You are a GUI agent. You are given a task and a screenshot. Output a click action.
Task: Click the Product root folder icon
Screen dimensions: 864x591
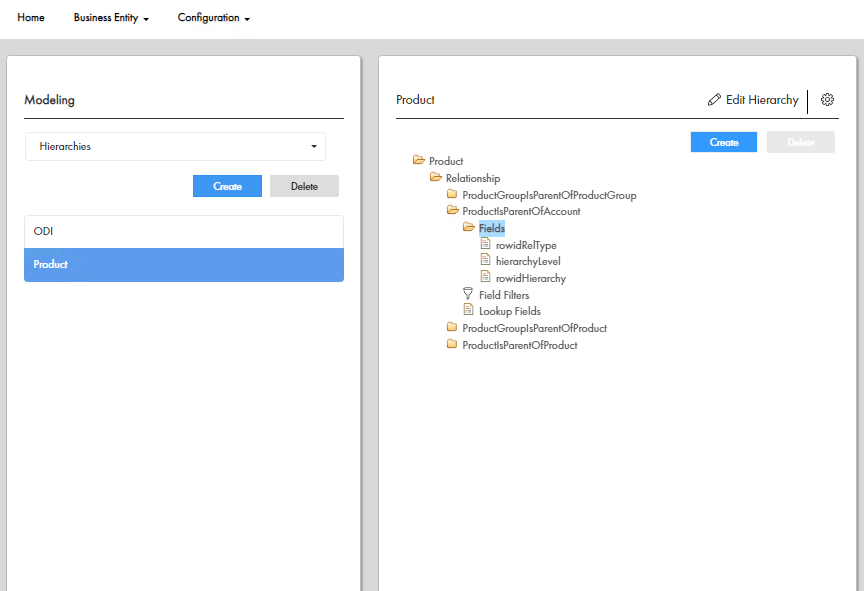(419, 160)
